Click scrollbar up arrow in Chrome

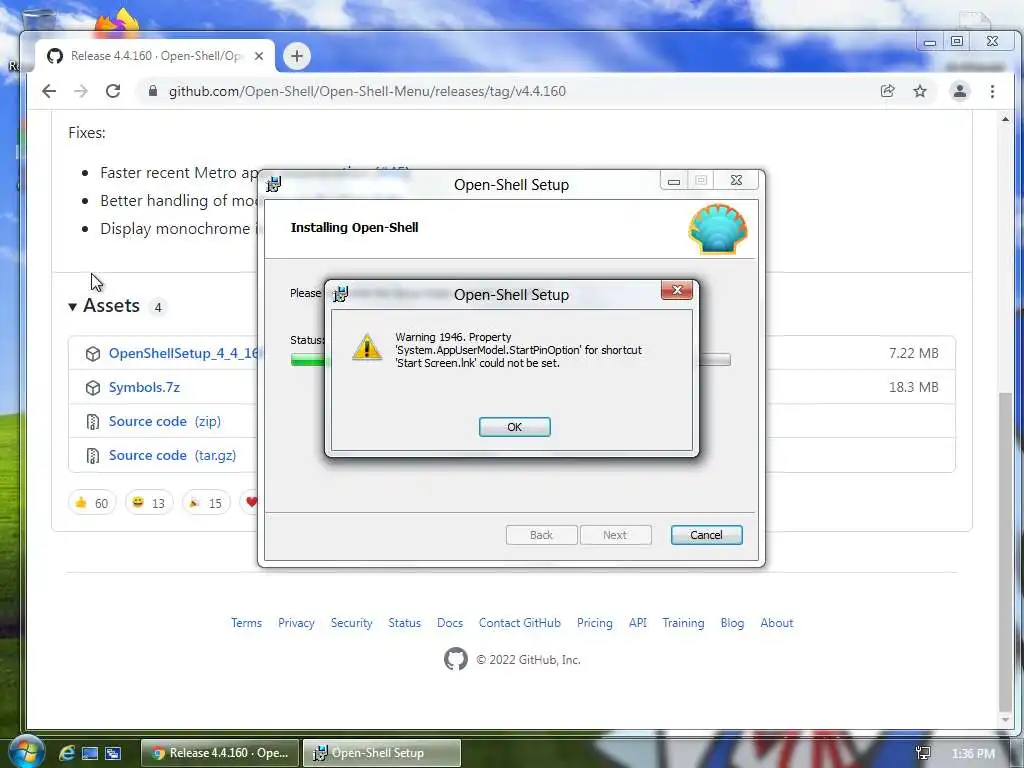pos(1005,119)
